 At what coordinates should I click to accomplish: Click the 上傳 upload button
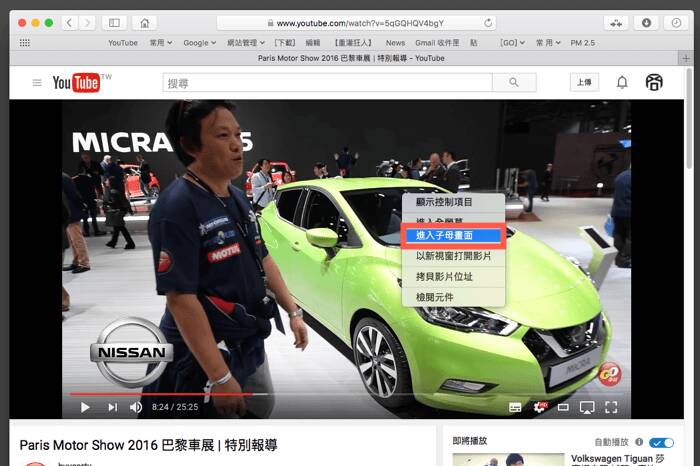[584, 82]
